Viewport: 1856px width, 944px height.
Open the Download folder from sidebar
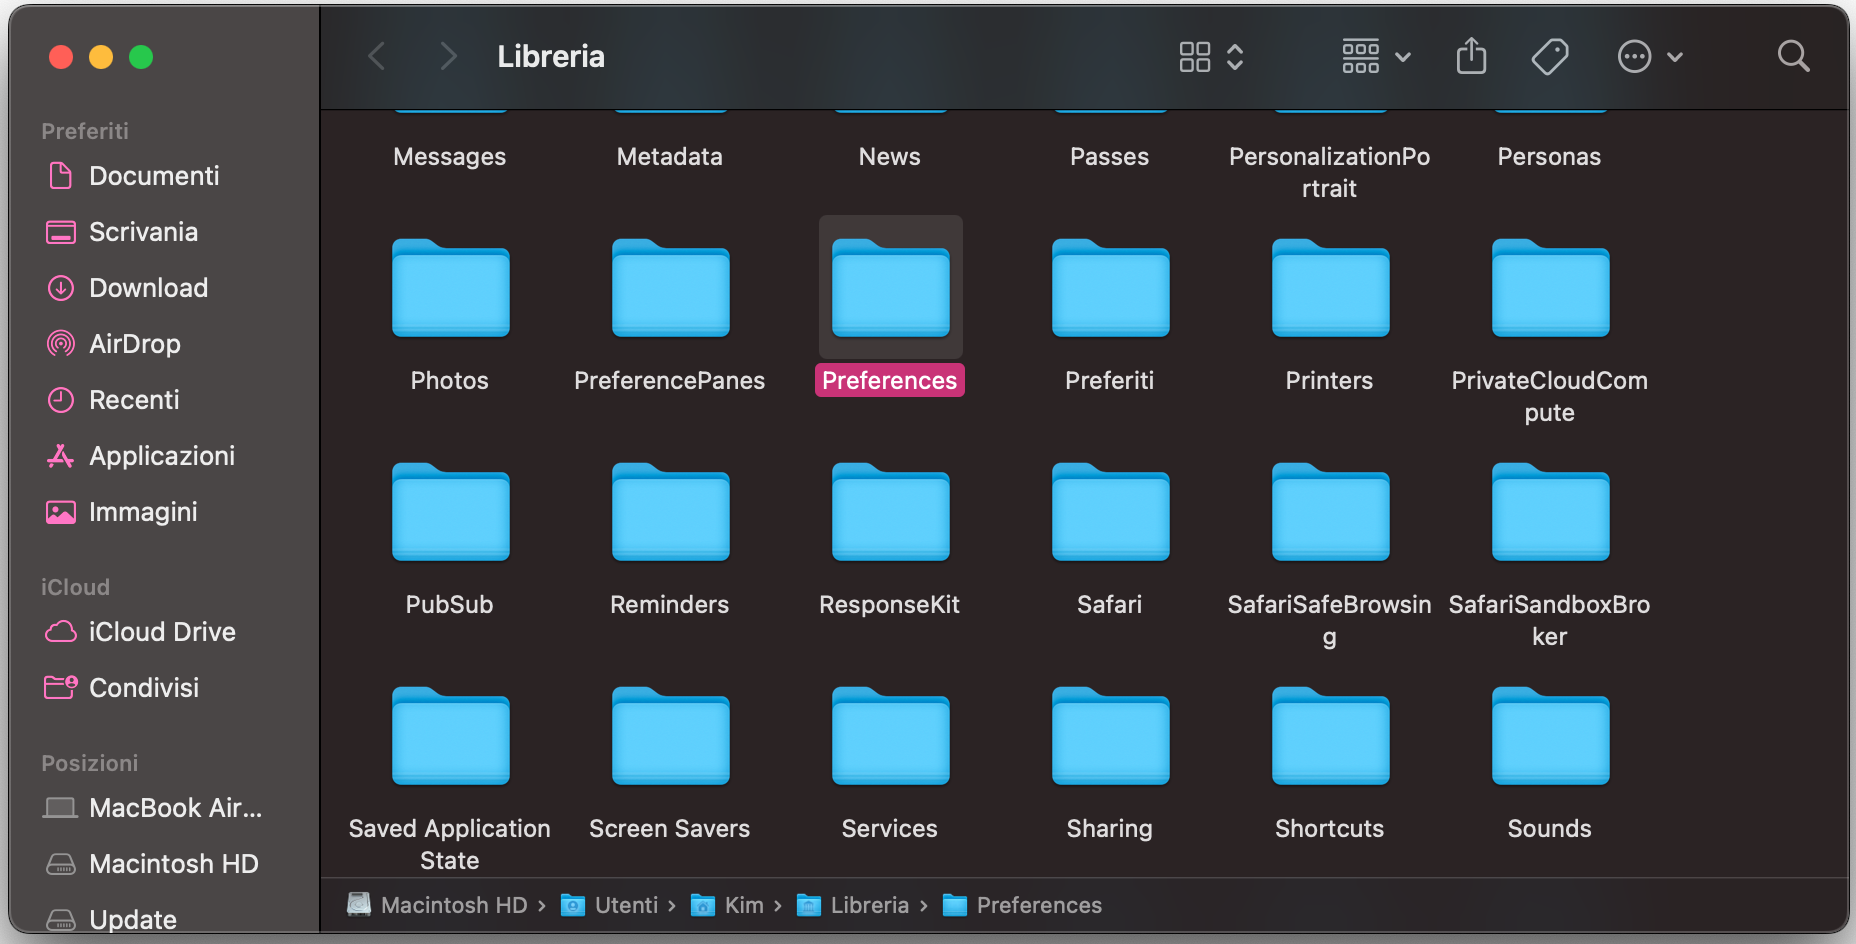148,287
